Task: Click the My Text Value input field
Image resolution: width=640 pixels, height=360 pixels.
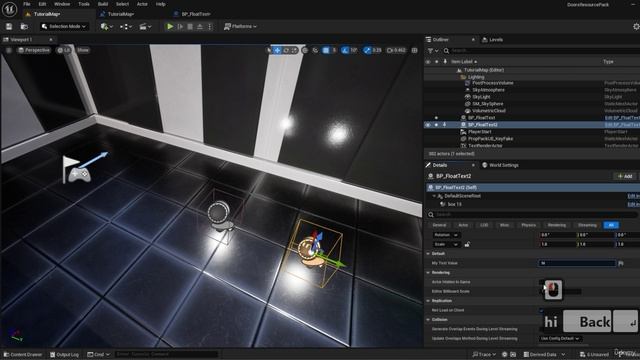Action: 577,263
